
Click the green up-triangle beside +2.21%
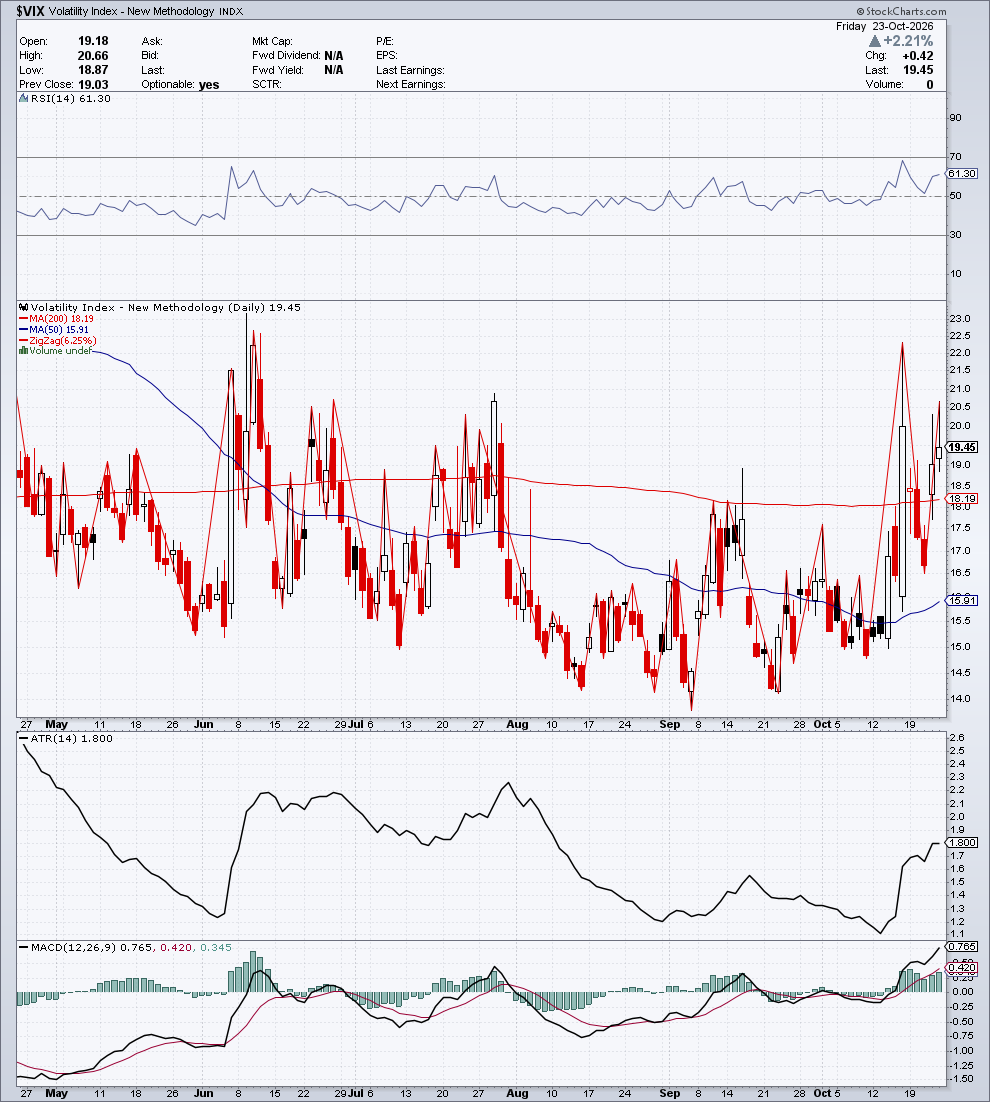875,41
